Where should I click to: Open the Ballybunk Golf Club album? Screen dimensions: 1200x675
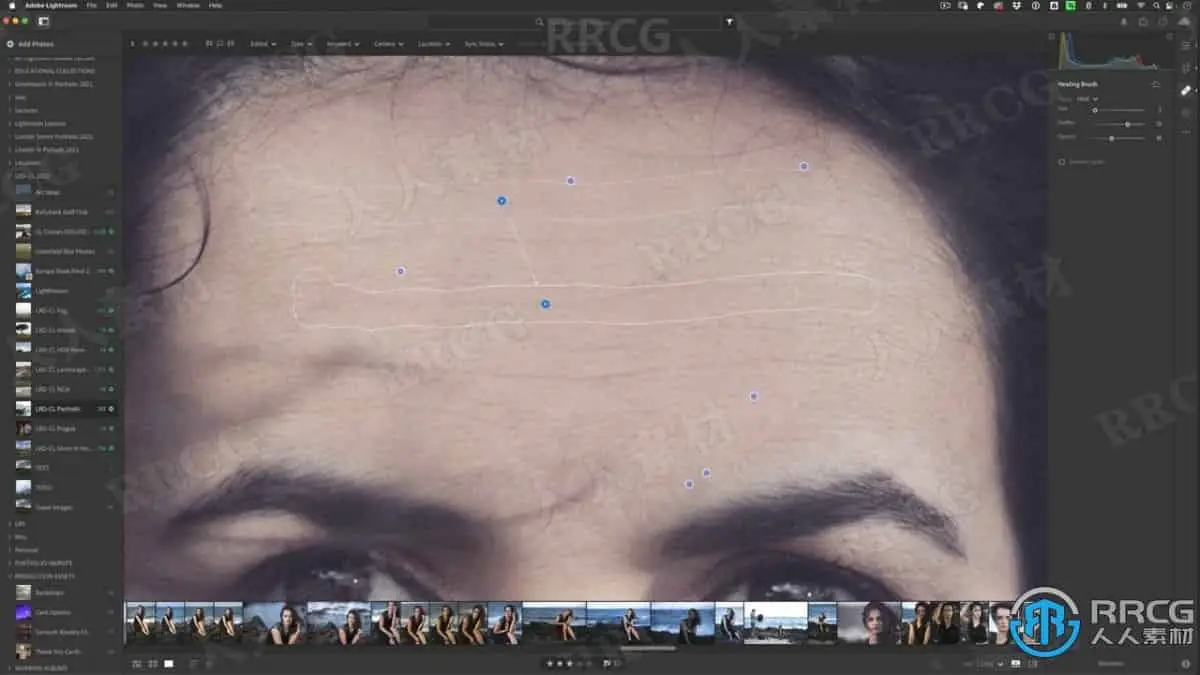pyautogui.click(x=60, y=211)
